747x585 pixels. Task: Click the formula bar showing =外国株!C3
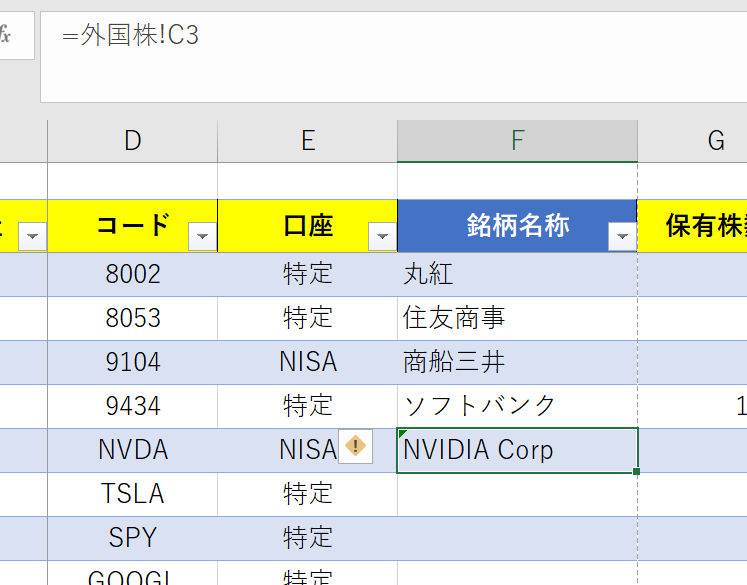pyautogui.click(x=394, y=57)
